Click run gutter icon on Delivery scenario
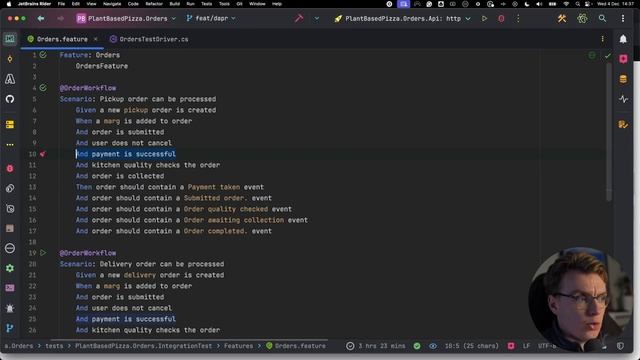 pyautogui.click(x=43, y=253)
